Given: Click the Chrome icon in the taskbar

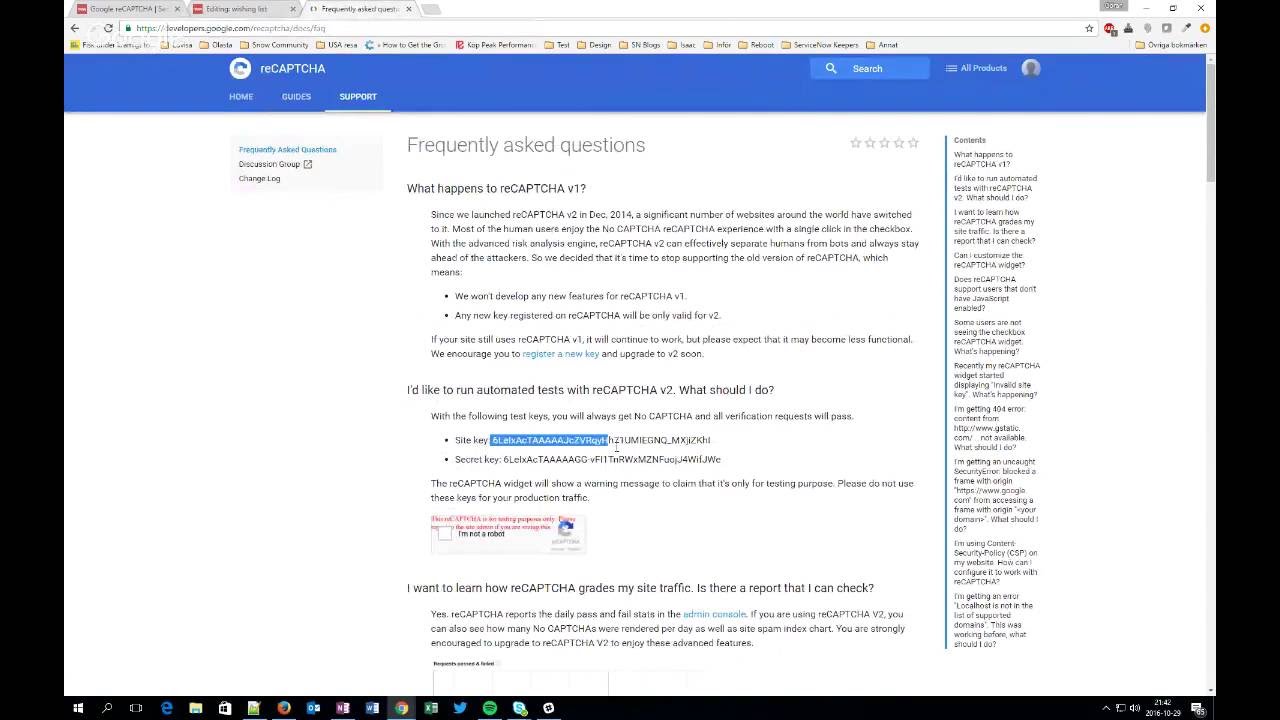Looking at the screenshot, I should (401, 708).
